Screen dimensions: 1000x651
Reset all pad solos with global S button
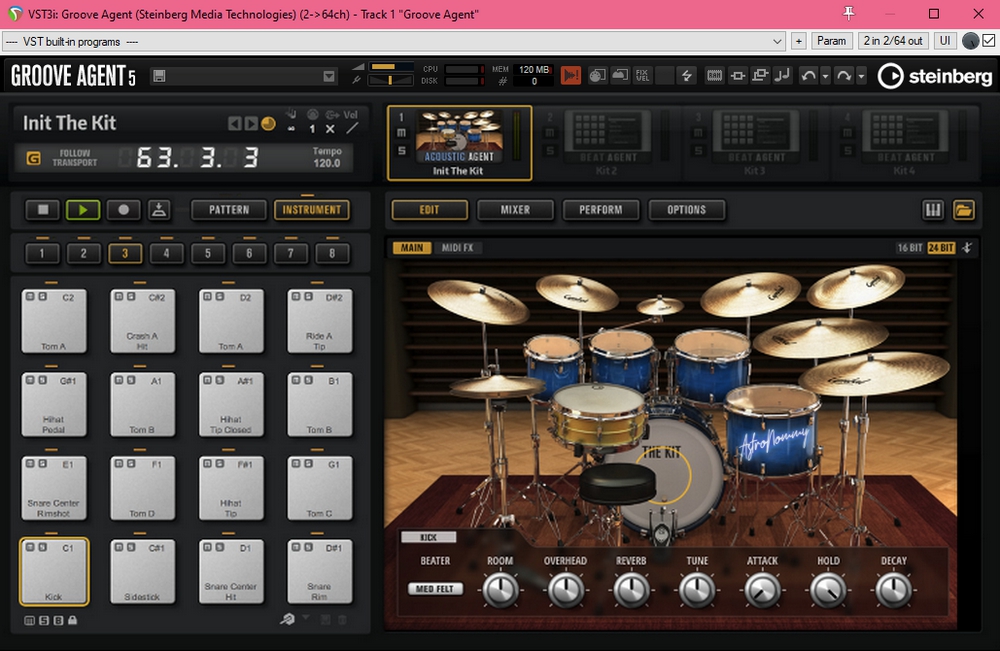point(44,620)
